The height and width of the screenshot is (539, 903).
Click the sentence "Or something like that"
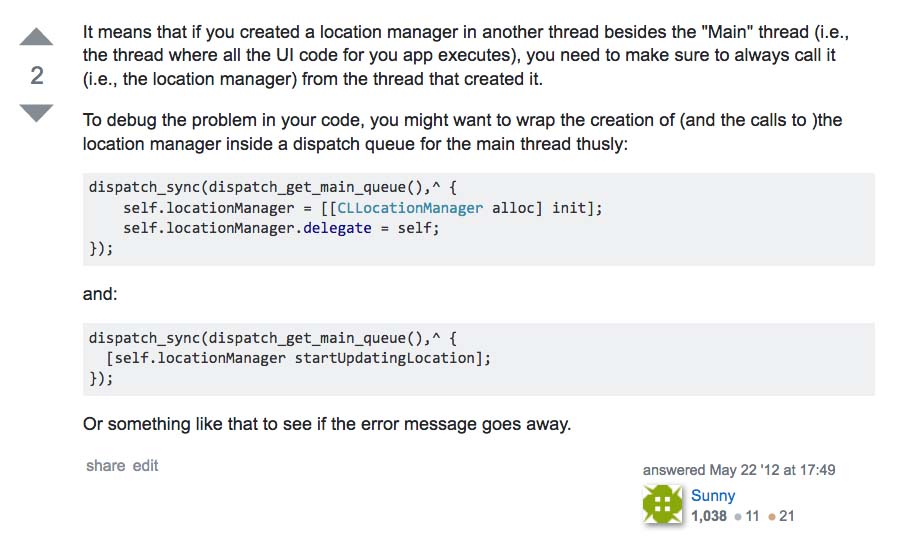coord(326,423)
